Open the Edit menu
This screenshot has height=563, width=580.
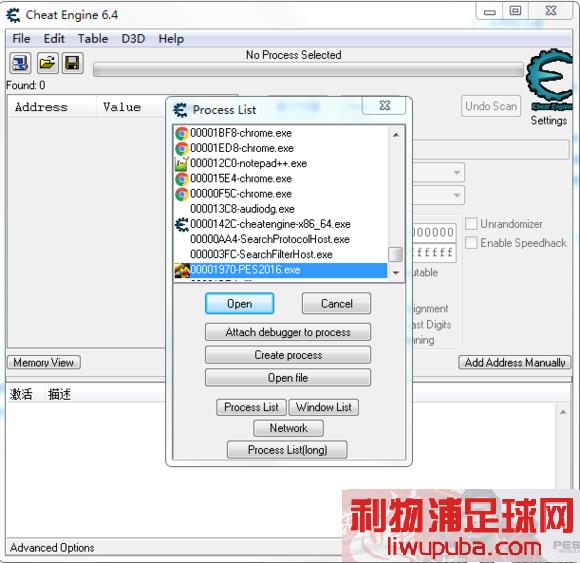pos(54,38)
